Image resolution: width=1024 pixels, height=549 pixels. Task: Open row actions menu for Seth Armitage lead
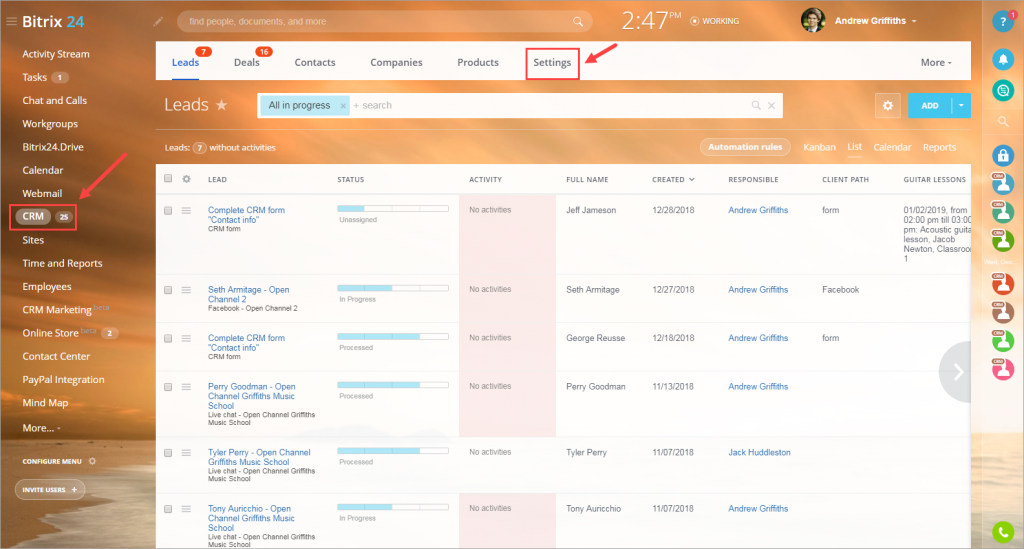186,290
